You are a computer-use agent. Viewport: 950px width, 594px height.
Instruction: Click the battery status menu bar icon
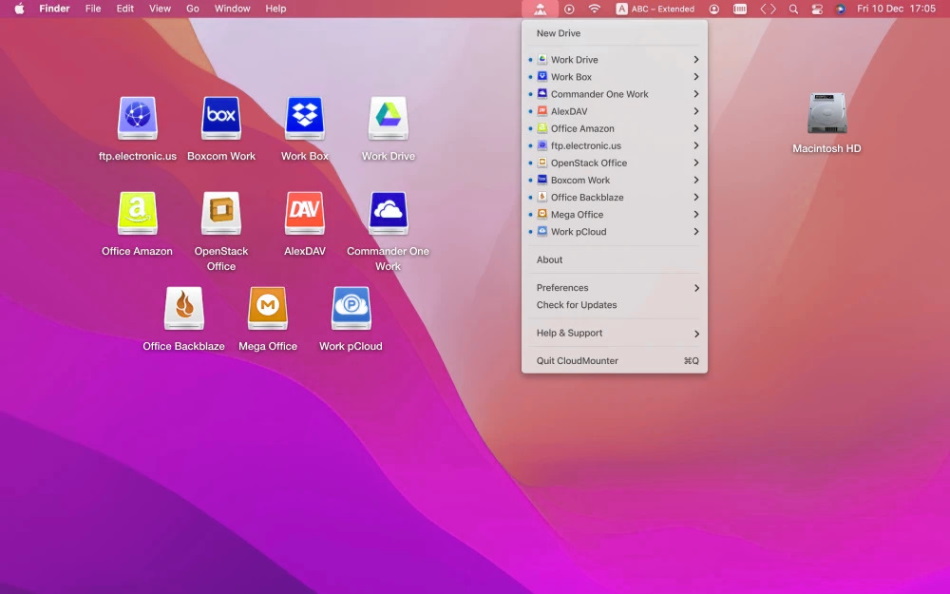tap(740, 9)
